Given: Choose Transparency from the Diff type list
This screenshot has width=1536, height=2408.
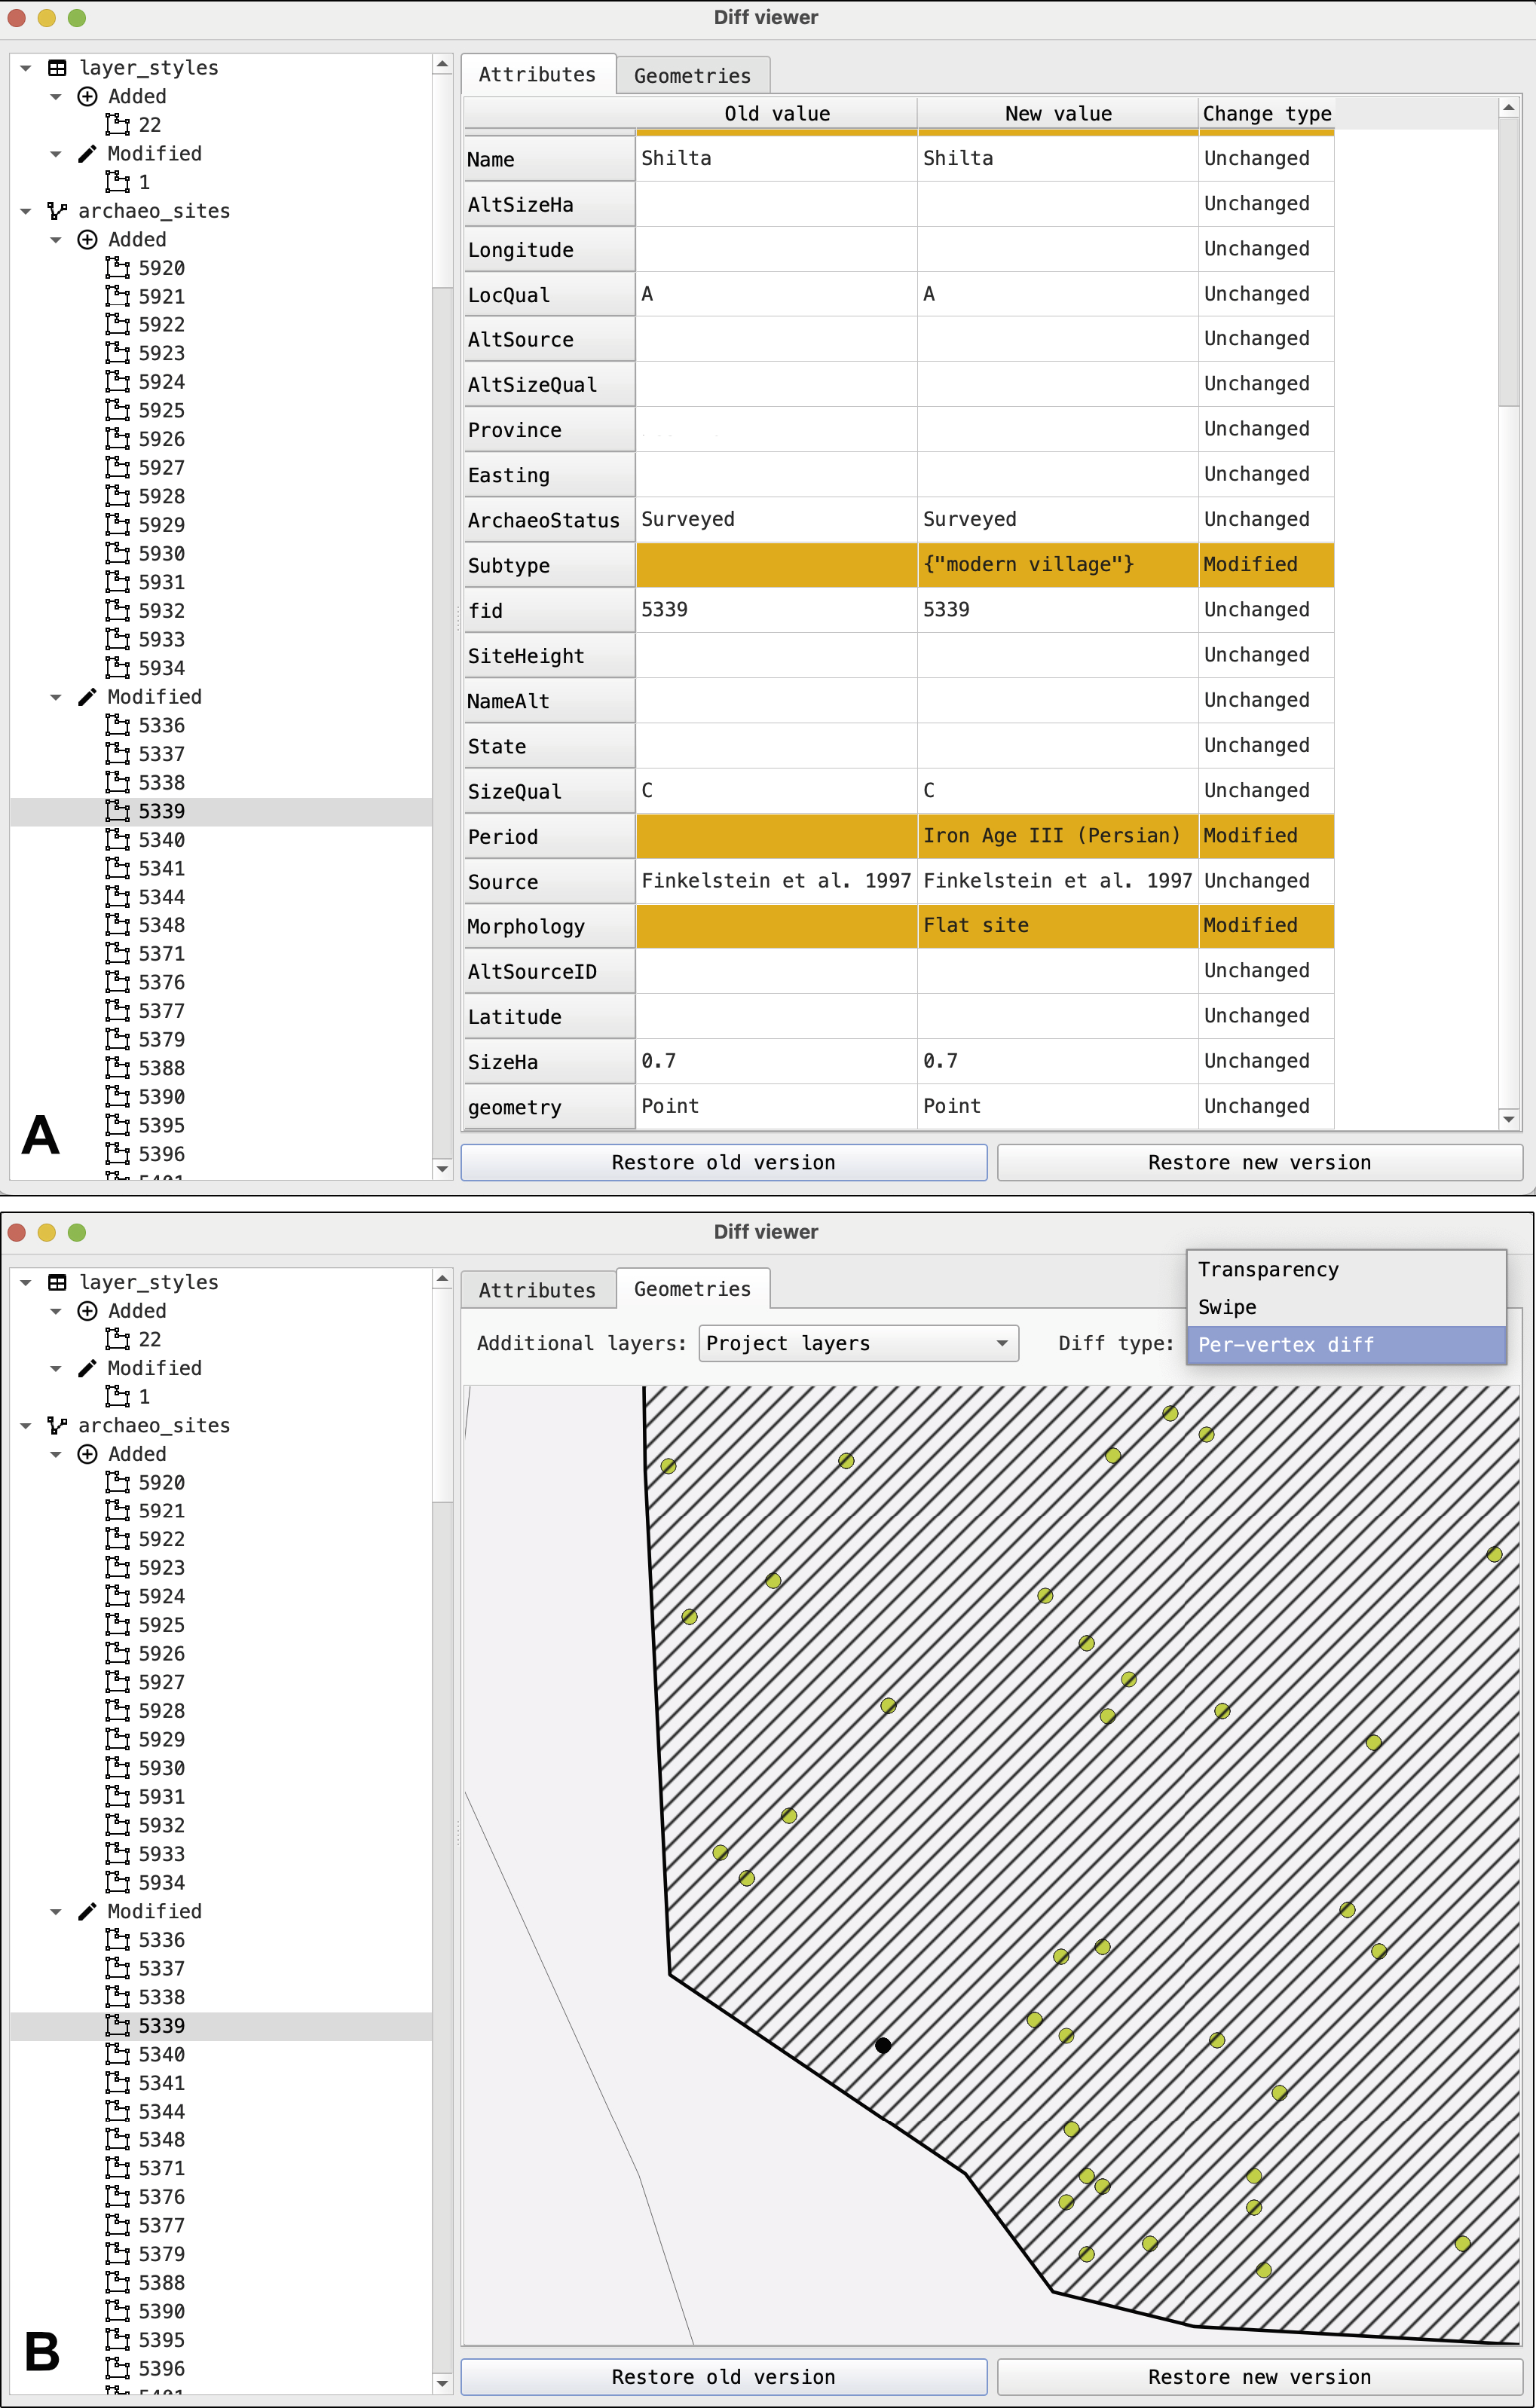Looking at the screenshot, I should [x=1346, y=1269].
